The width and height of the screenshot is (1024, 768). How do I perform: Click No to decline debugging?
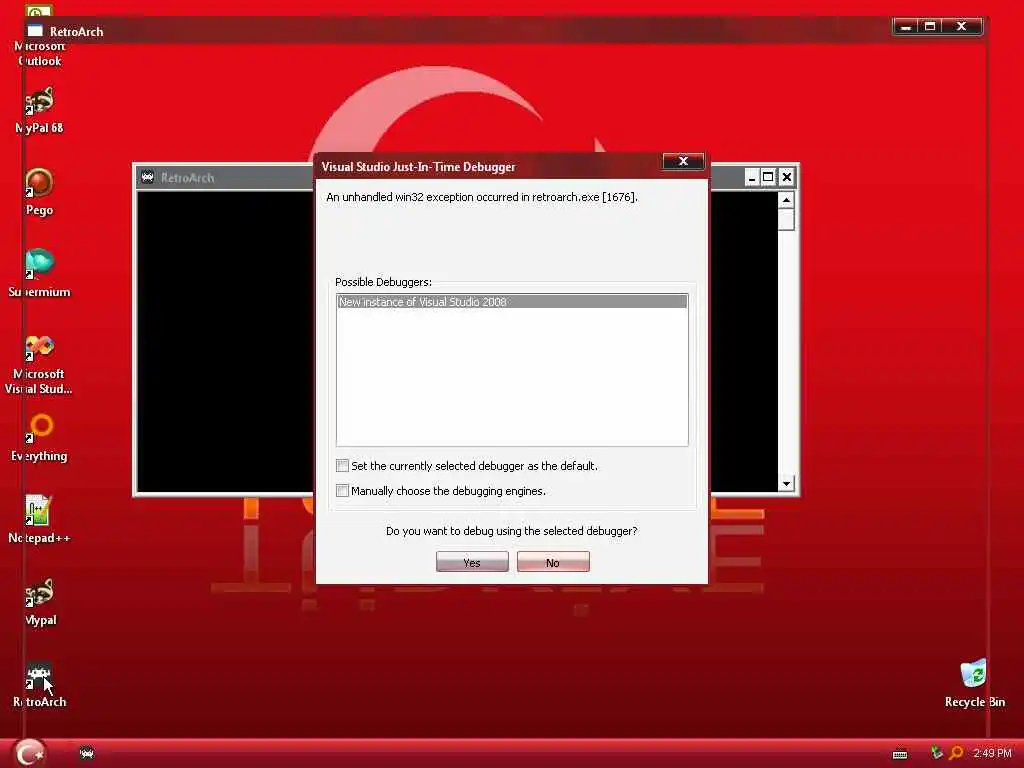coord(553,562)
